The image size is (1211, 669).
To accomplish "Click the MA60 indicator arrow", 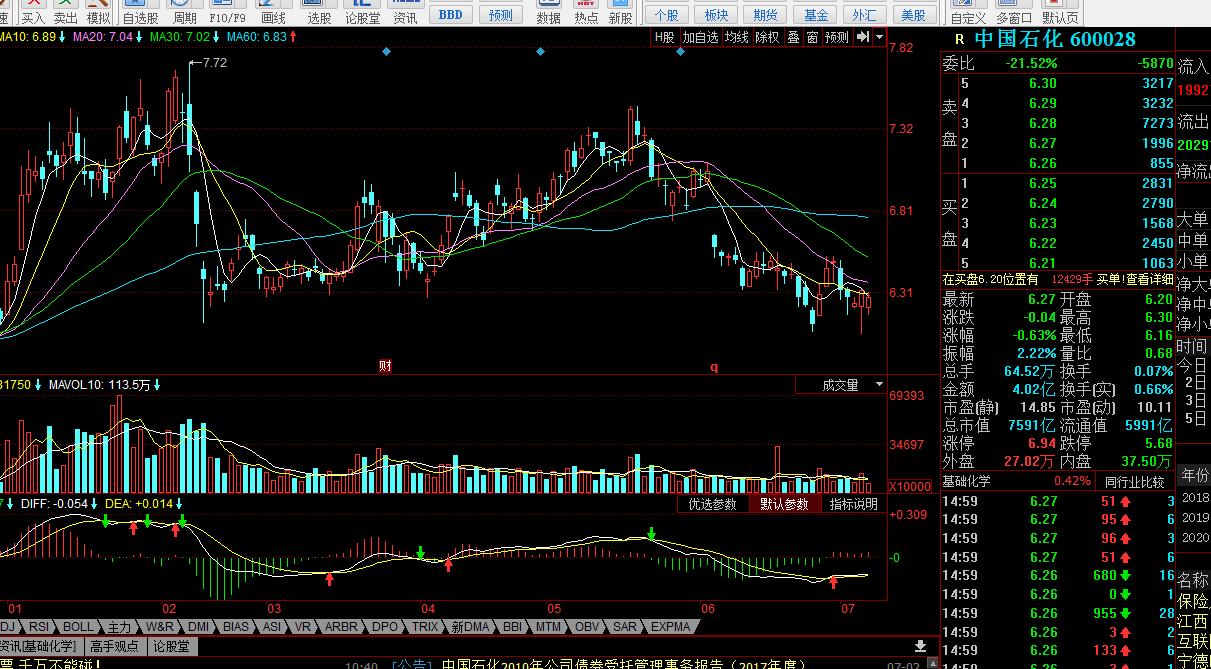I will (294, 37).
